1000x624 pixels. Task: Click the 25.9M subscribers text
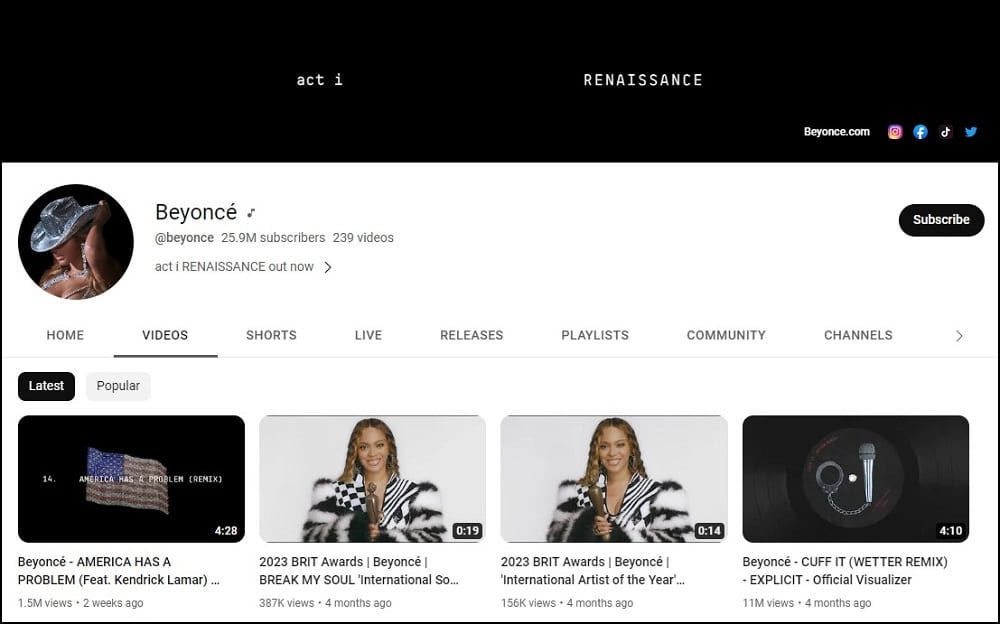[x=273, y=238]
